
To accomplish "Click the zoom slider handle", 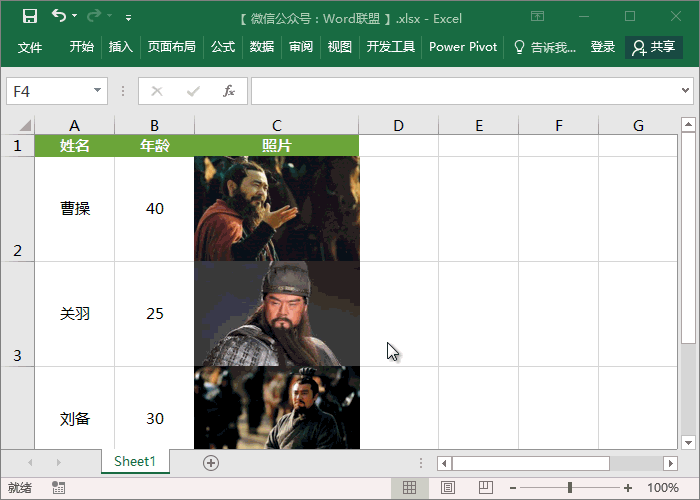I will click(x=569, y=487).
